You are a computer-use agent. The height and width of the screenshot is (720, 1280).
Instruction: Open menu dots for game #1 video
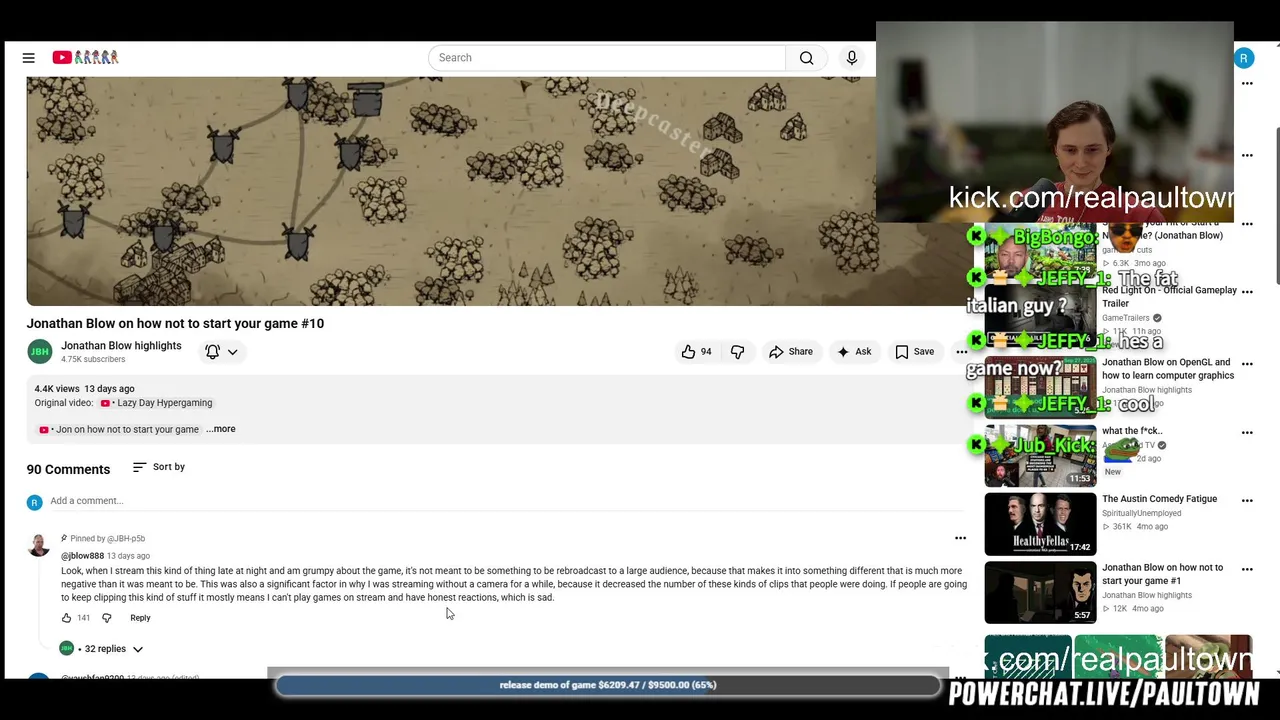(1247, 570)
